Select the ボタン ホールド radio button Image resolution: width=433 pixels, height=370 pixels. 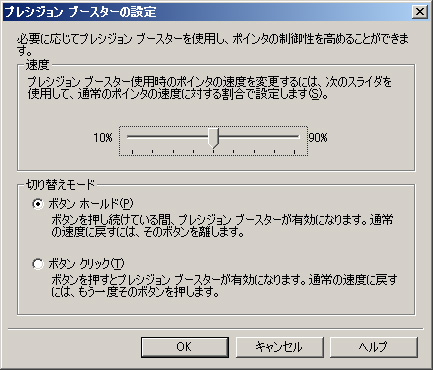coord(38,204)
